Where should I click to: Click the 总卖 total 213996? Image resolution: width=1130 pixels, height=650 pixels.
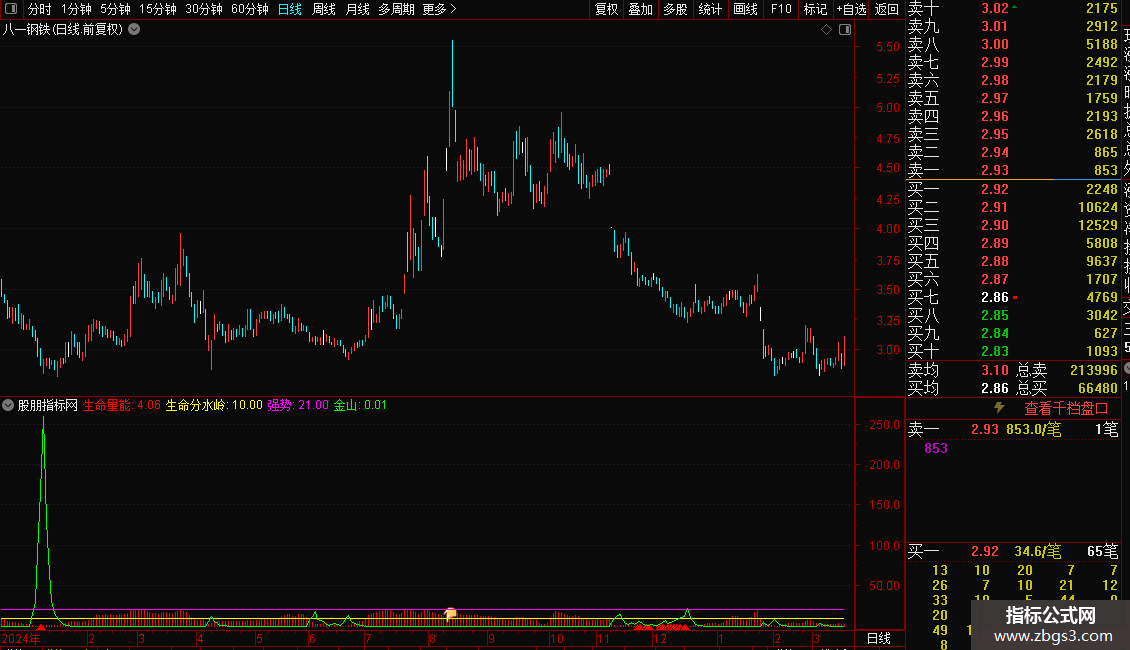[1094, 370]
